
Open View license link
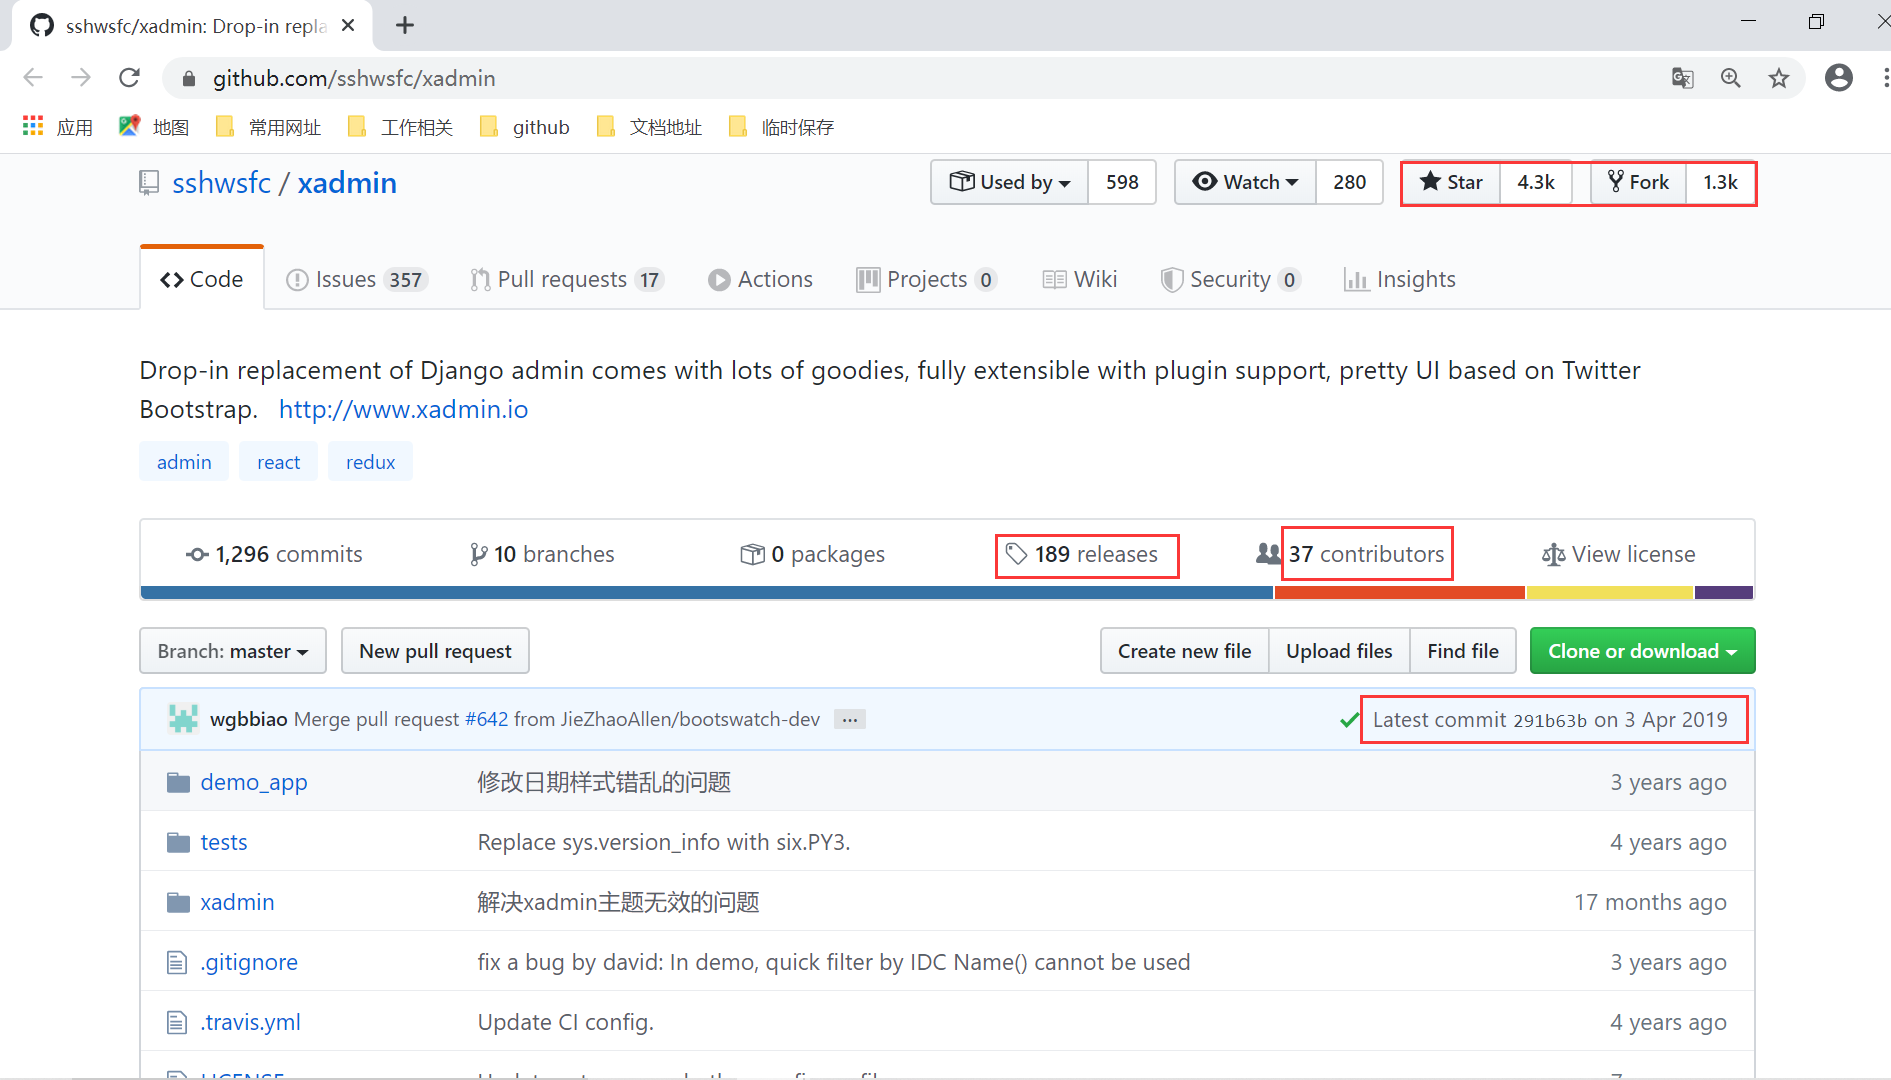(1619, 554)
